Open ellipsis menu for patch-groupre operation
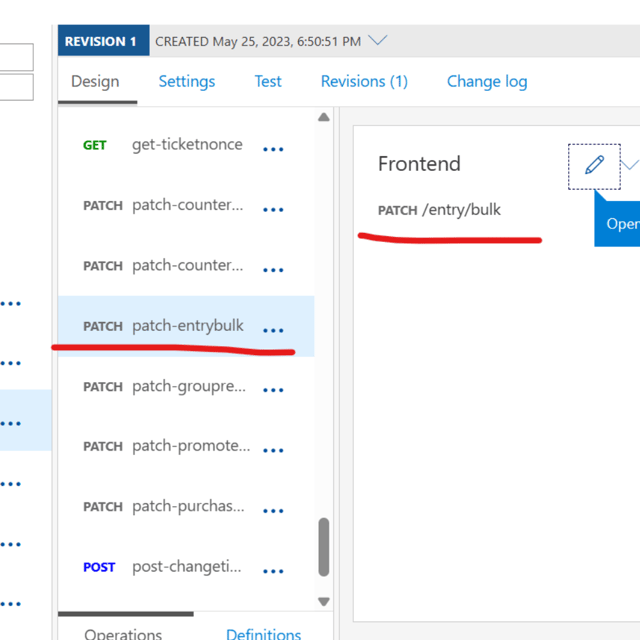Screen dimensions: 640x640 [273, 390]
